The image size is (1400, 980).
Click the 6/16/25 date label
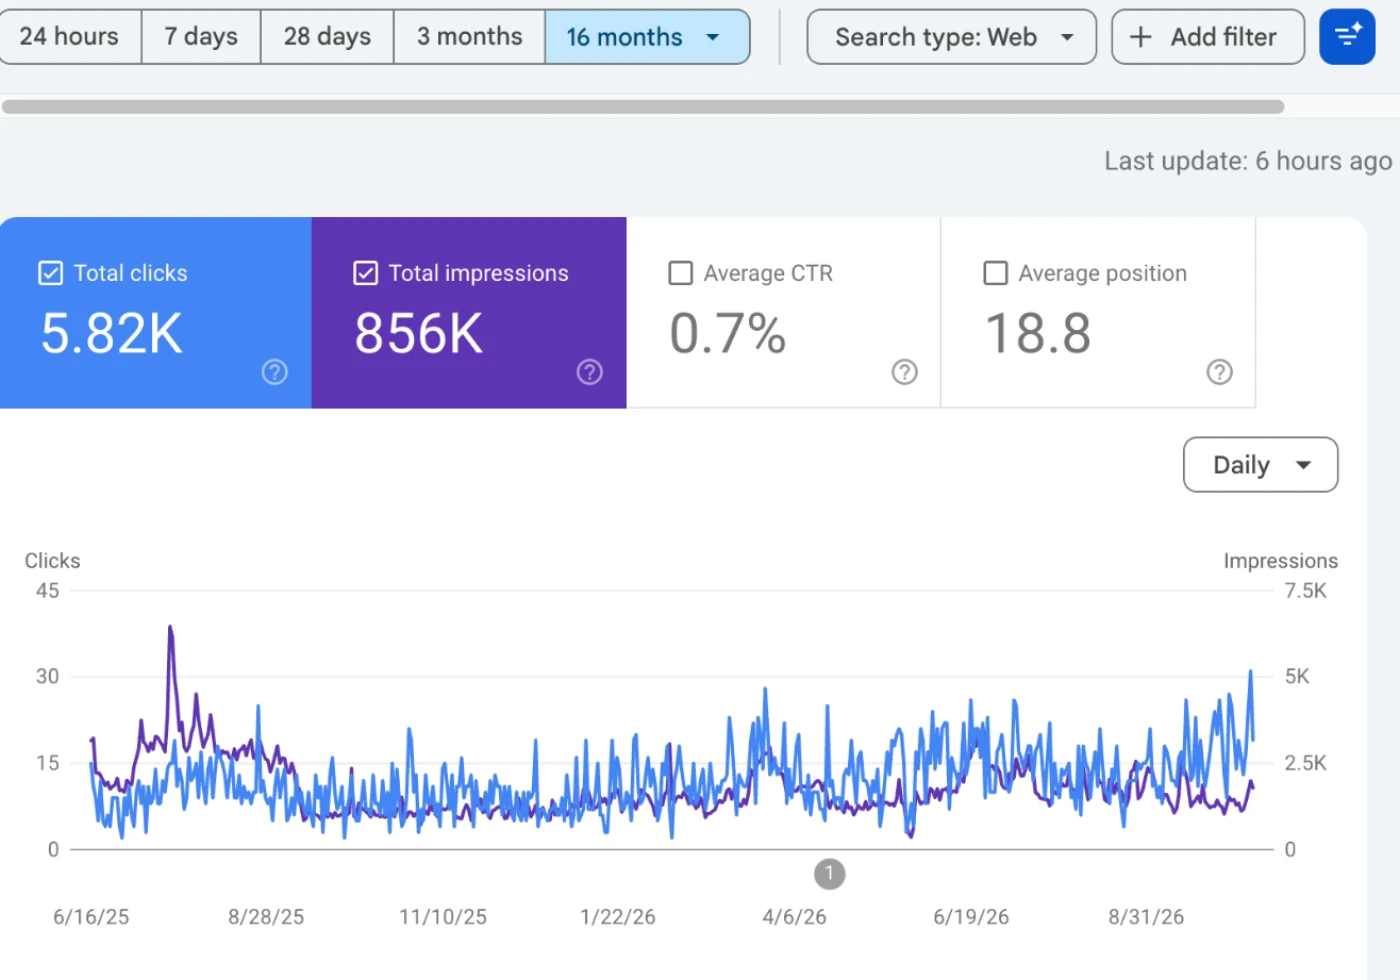(91, 917)
